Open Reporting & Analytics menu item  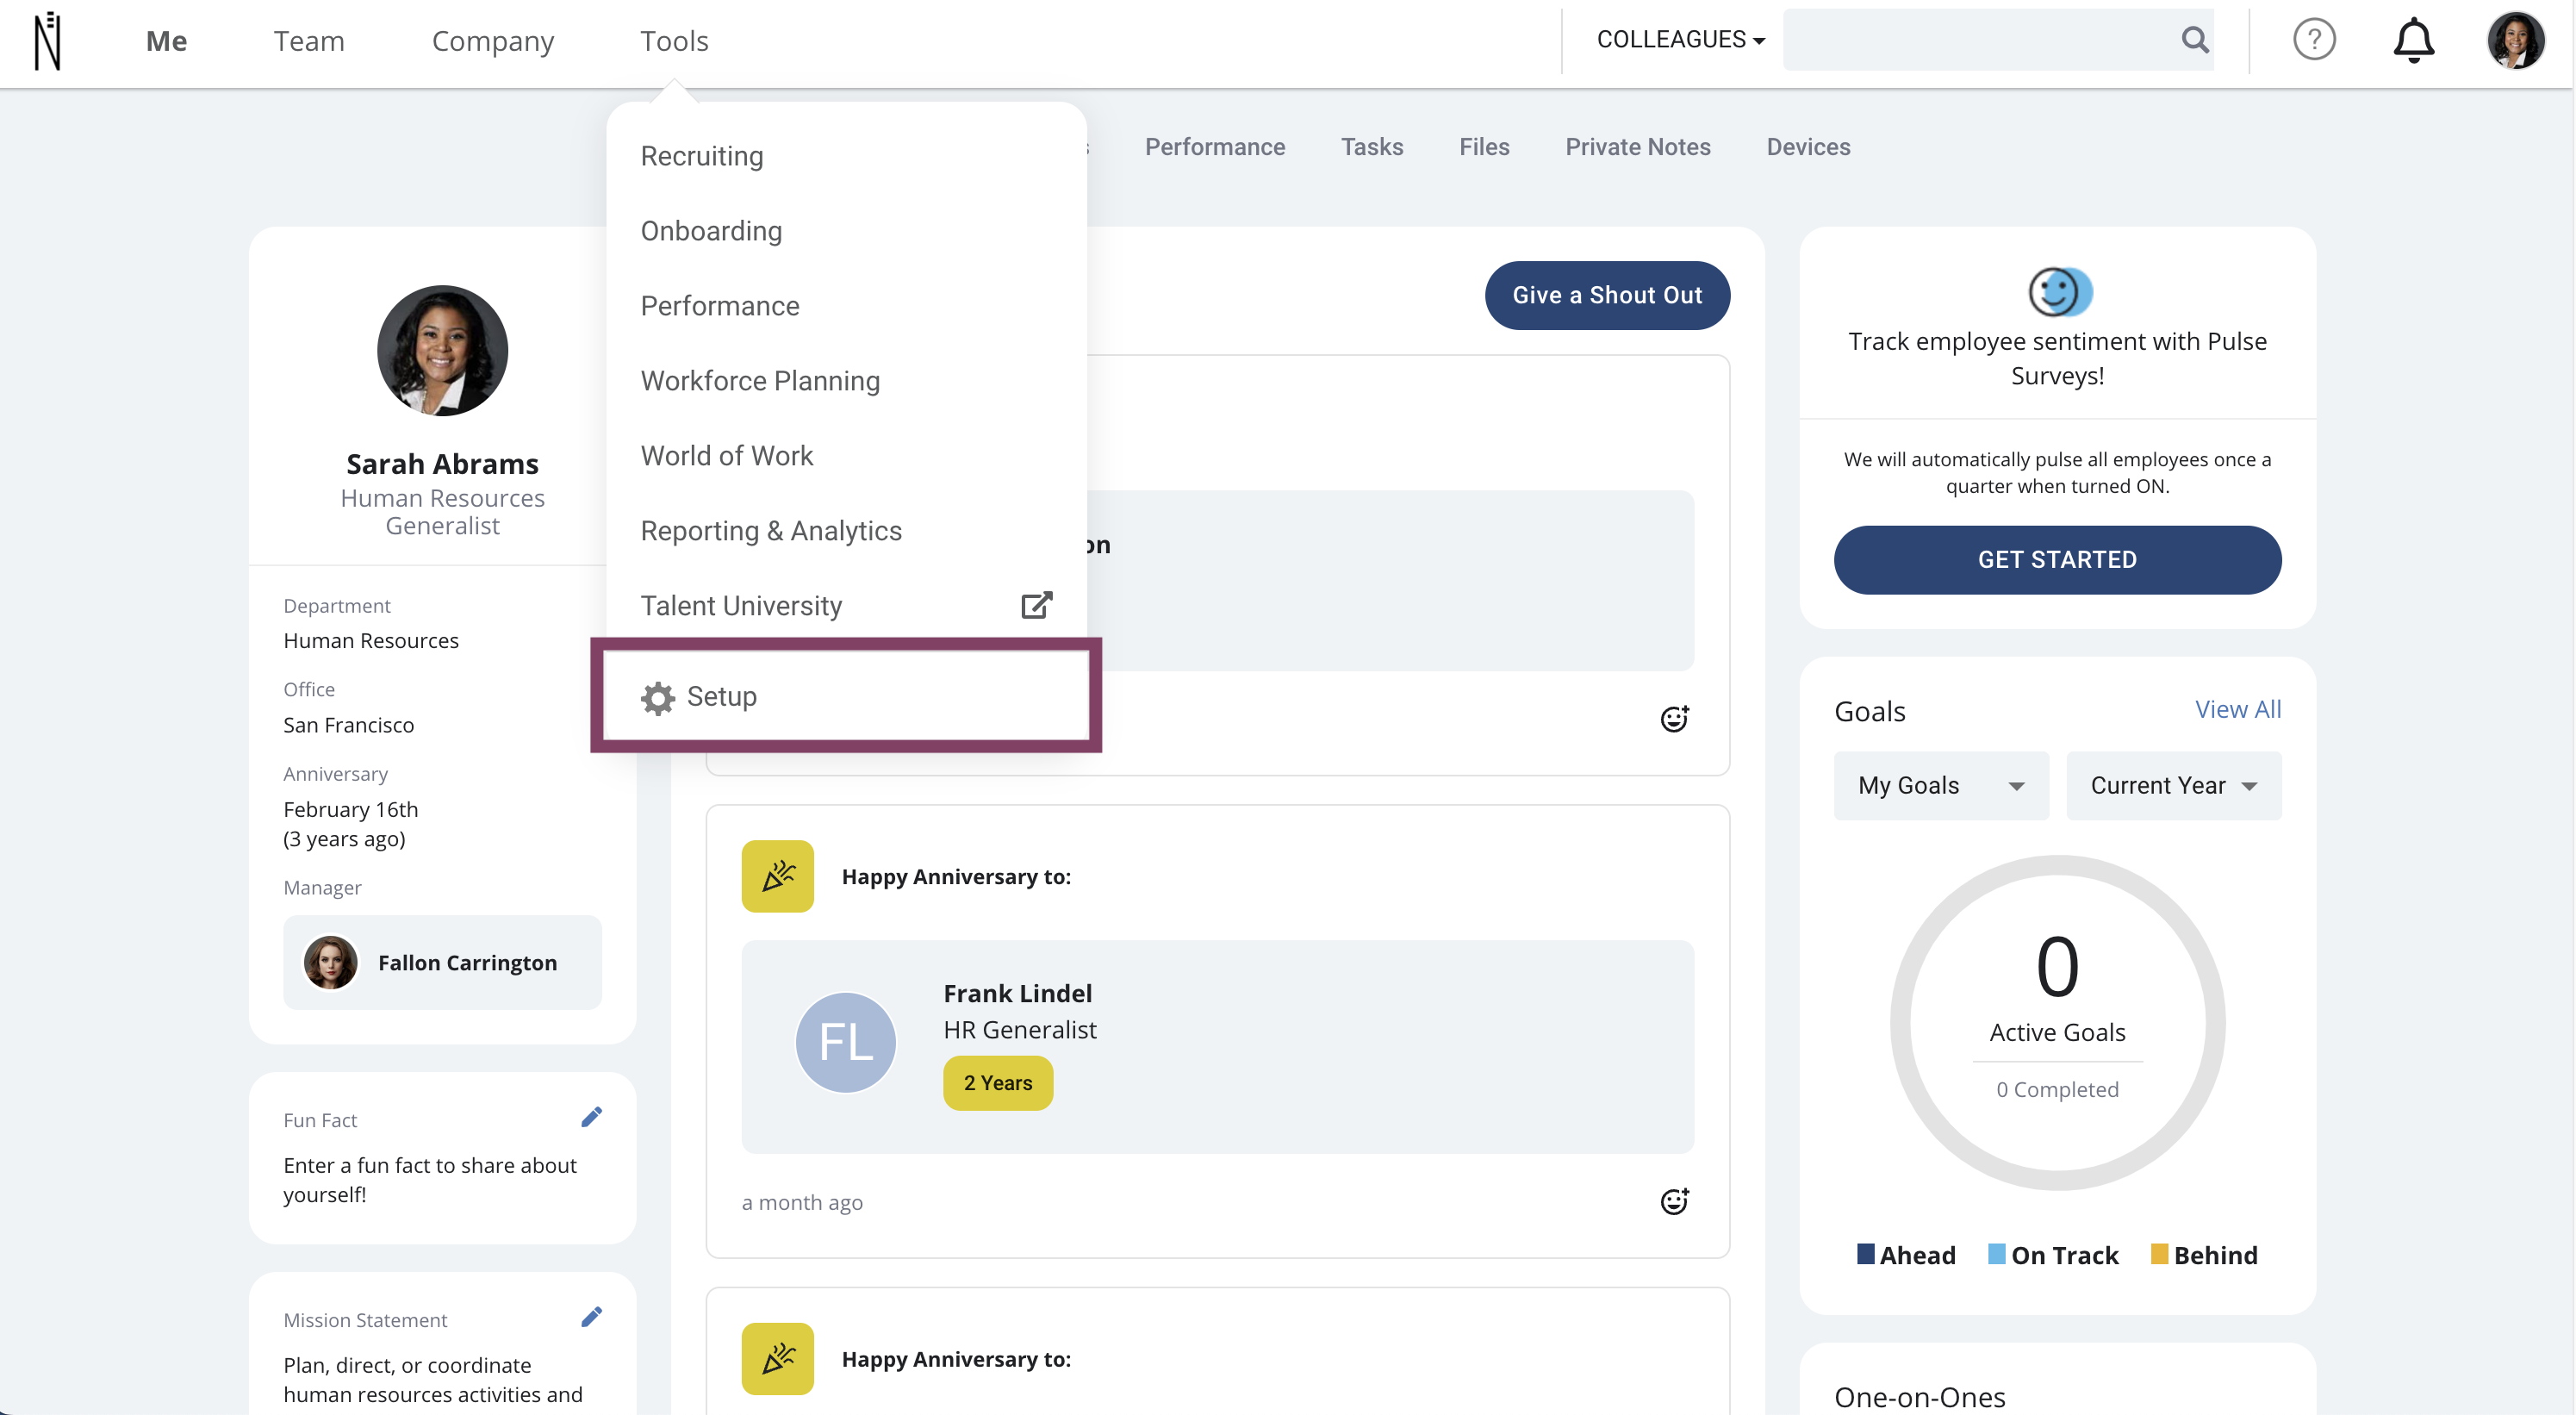click(x=770, y=531)
